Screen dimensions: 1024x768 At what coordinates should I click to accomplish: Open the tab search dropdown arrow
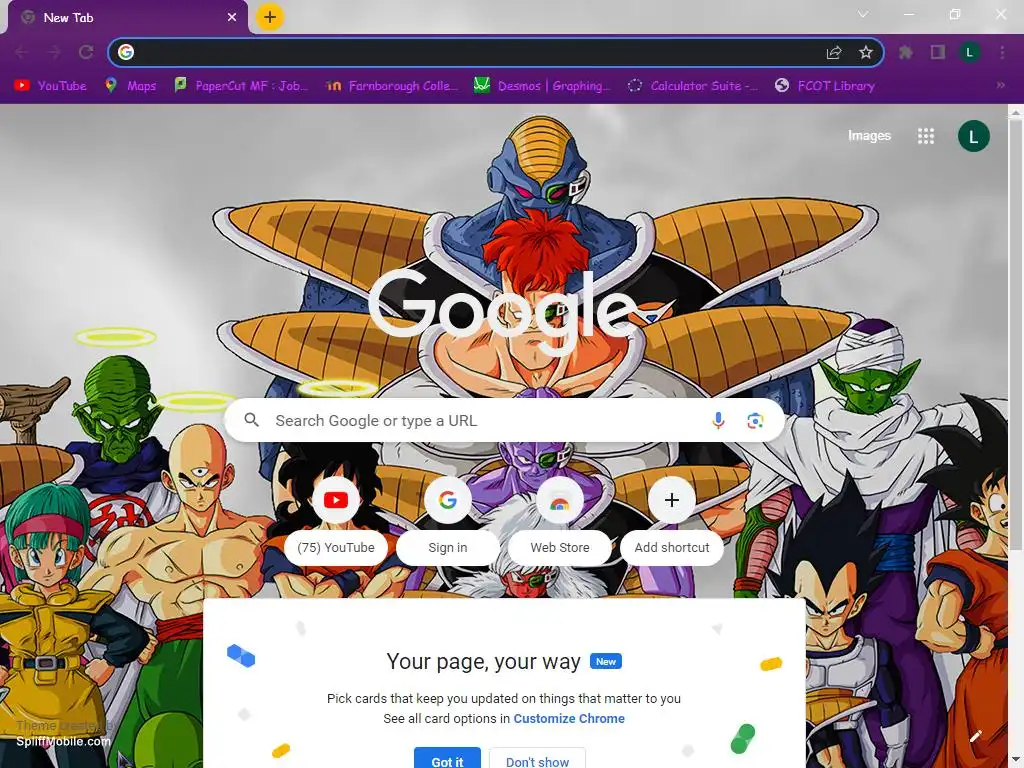863,14
